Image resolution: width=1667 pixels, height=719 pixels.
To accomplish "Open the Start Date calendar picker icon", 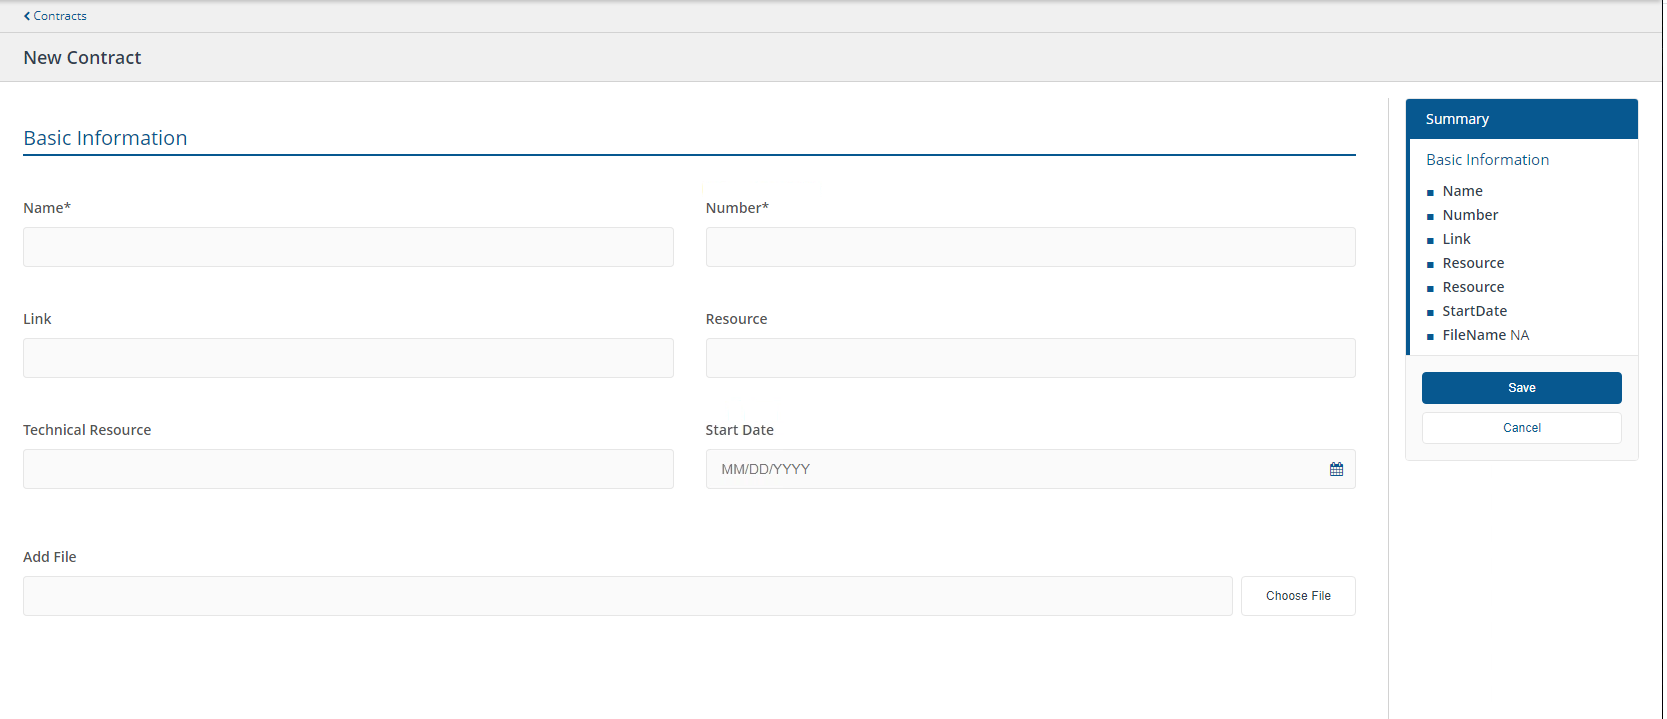I will tap(1336, 469).
